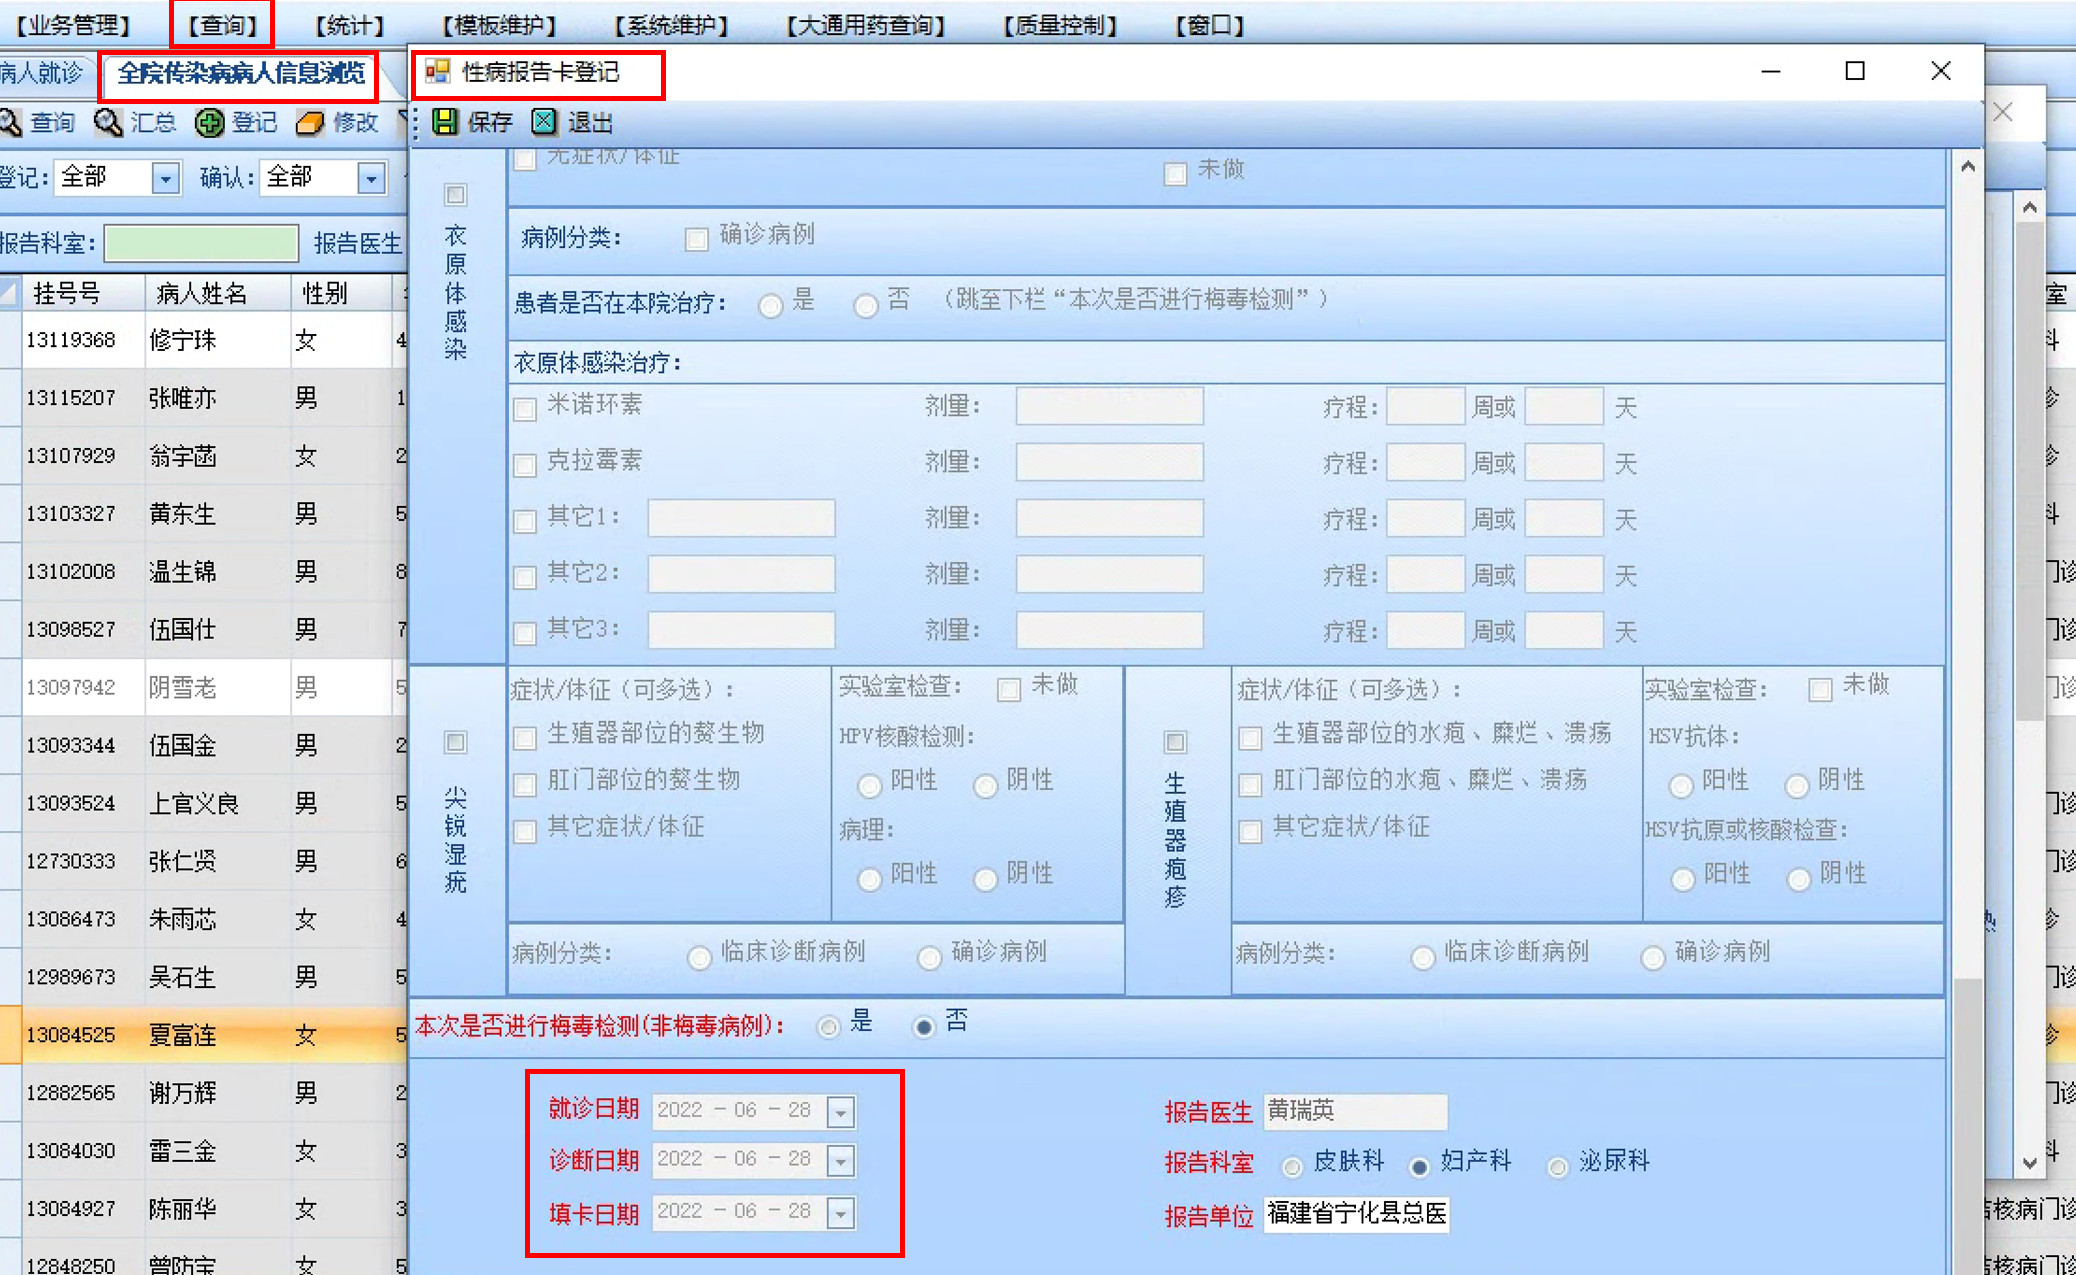Check the 米诺环素 treatment checkbox
The height and width of the screenshot is (1275, 2076).
point(525,408)
